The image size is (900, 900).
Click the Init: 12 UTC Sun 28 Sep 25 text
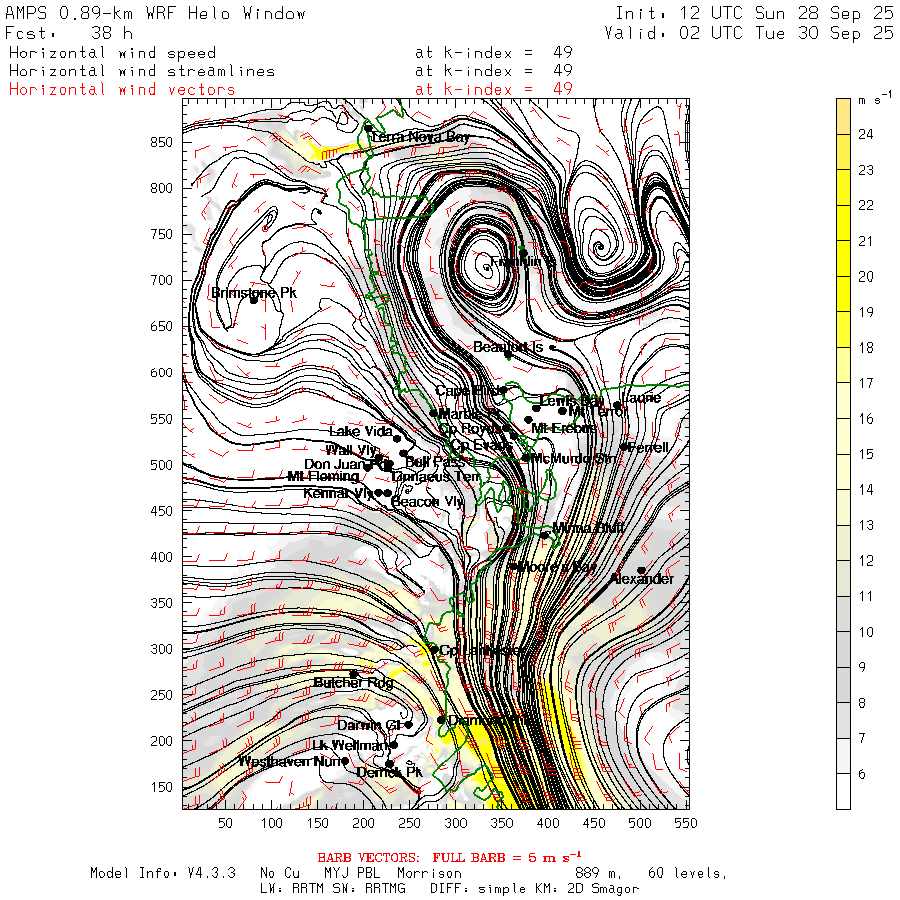[754, 13]
